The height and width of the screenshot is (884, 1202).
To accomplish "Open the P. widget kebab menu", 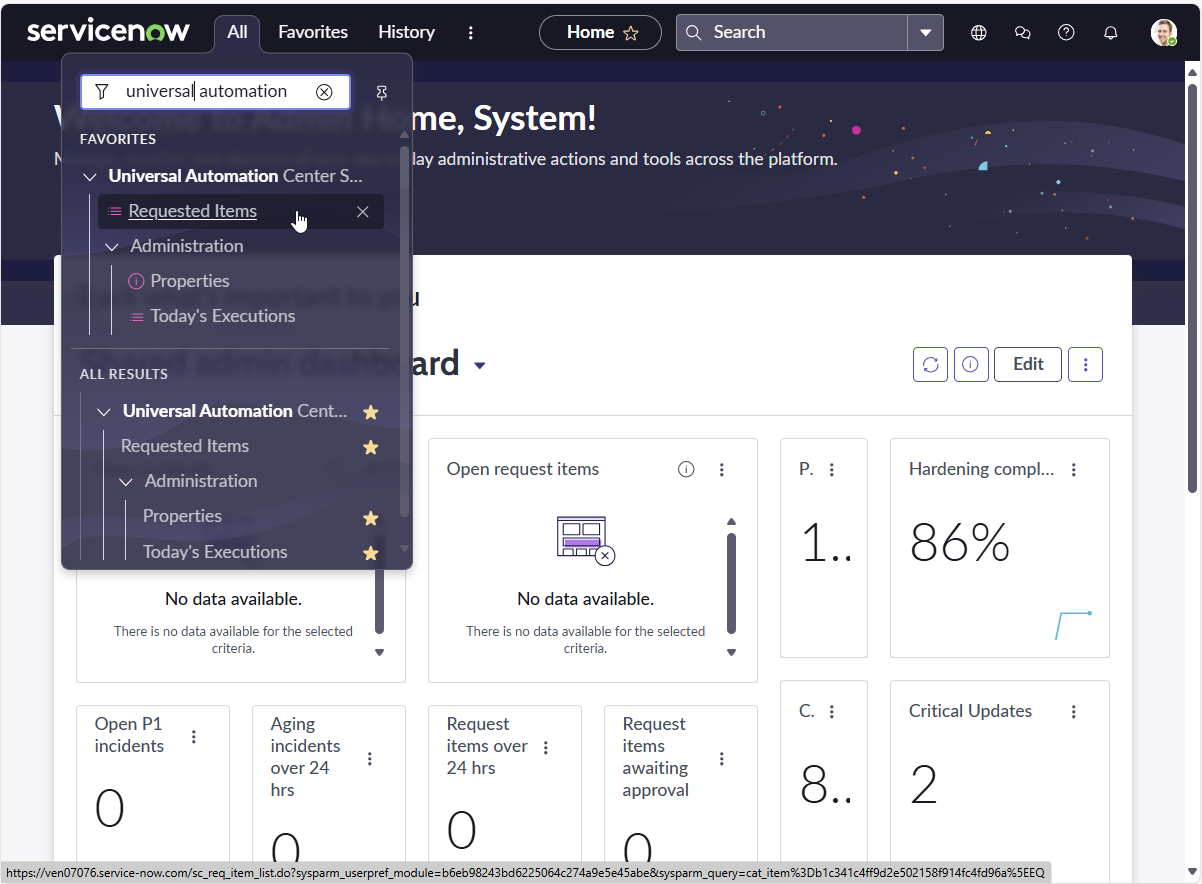I will pos(832,469).
